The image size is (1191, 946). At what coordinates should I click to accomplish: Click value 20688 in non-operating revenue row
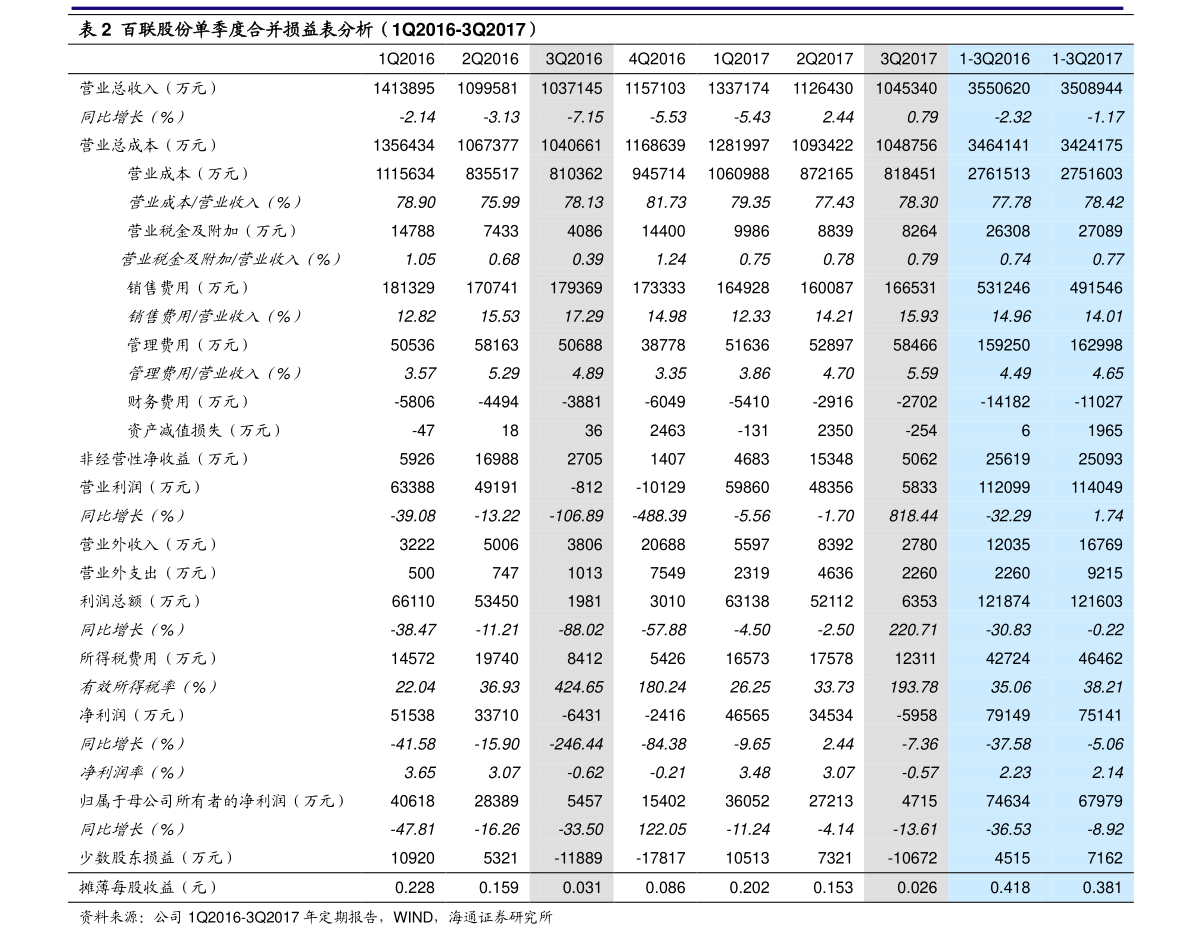[x=663, y=545]
